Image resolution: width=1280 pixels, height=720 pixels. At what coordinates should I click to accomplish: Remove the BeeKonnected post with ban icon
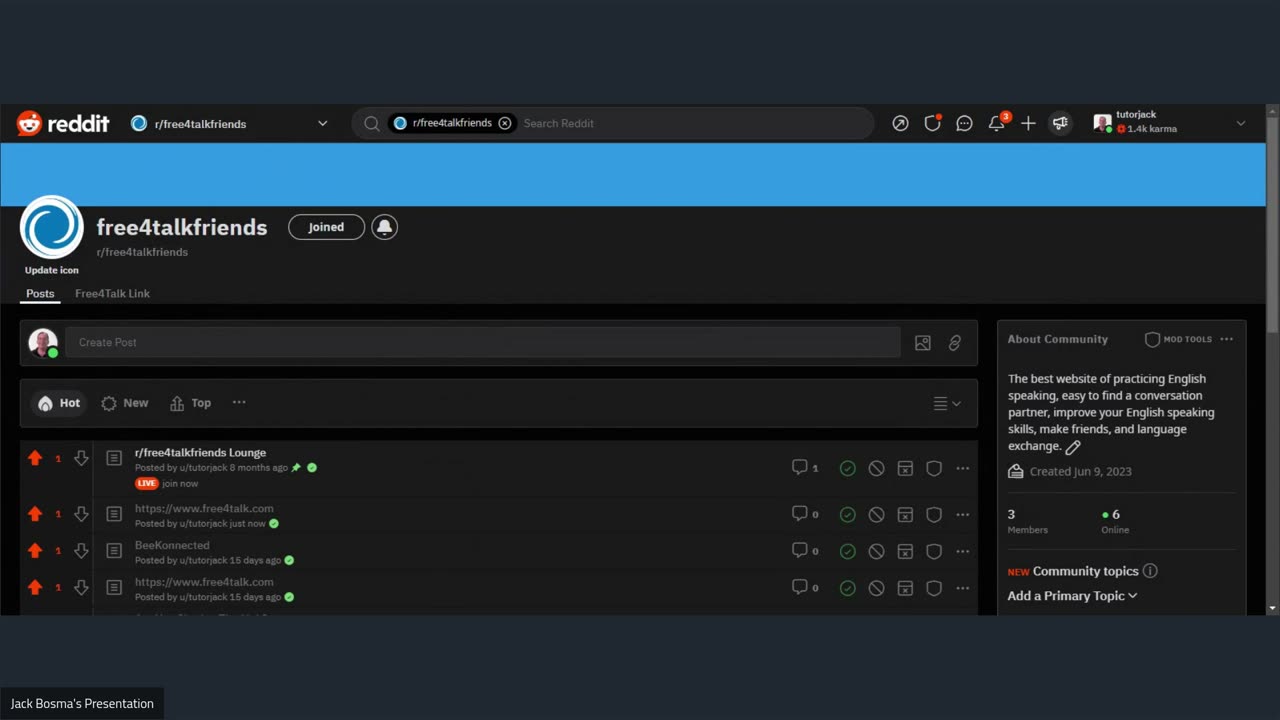pyautogui.click(x=876, y=552)
